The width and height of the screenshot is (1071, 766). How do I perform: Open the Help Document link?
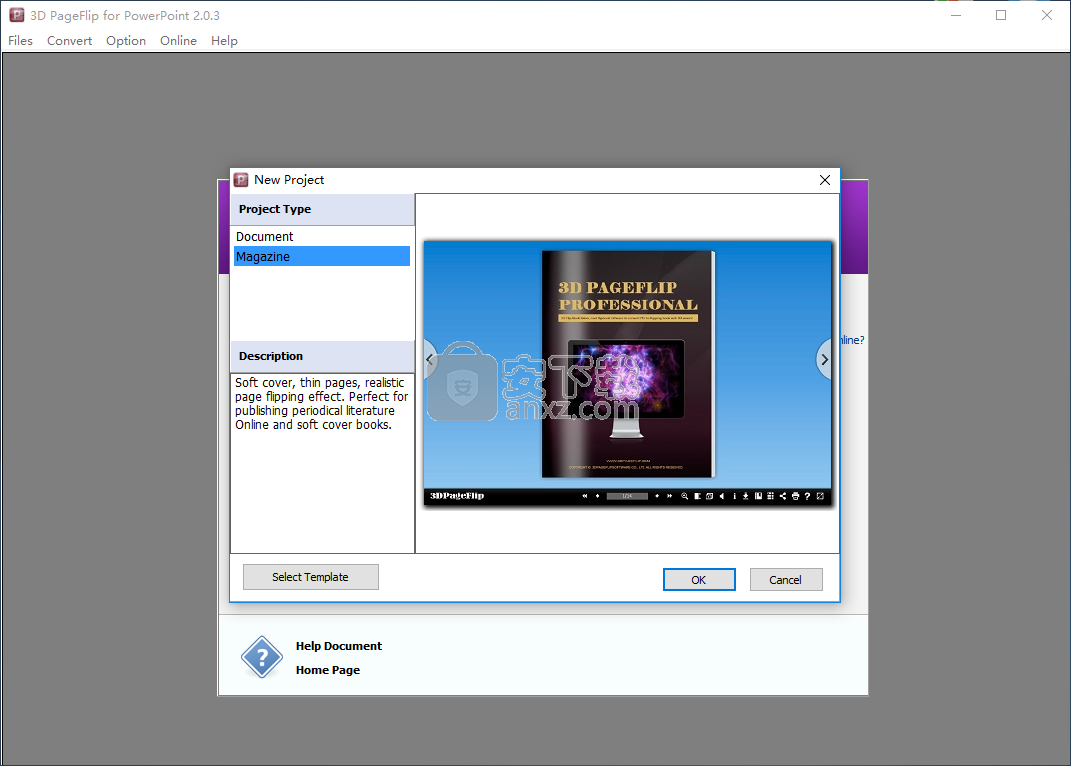[339, 646]
